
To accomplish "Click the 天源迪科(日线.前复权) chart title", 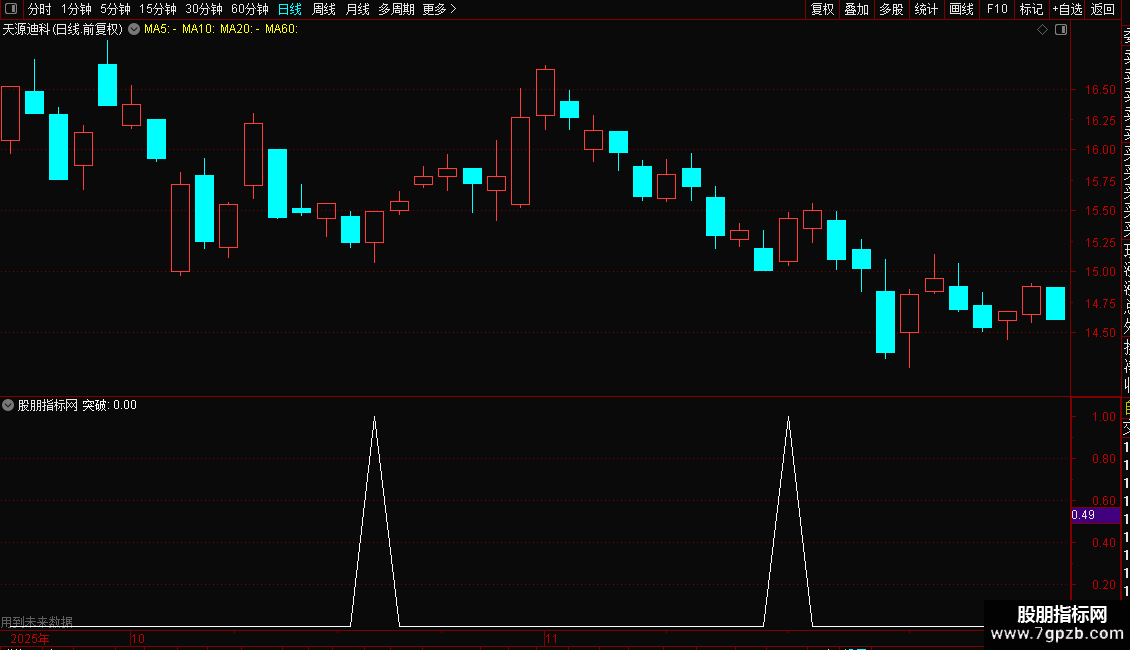I will tap(63, 30).
